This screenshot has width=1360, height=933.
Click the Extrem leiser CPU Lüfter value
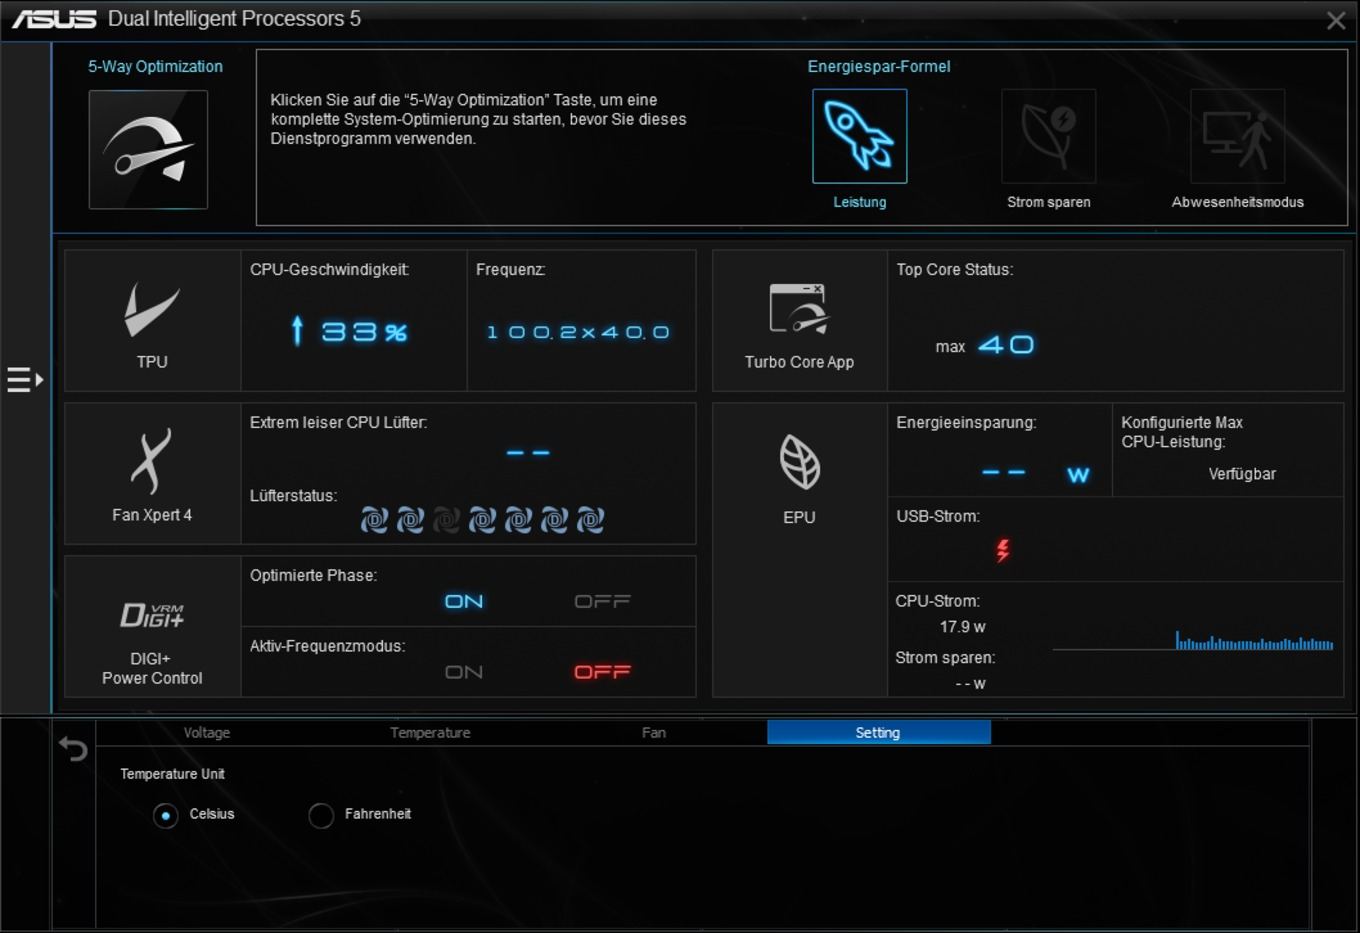(528, 453)
